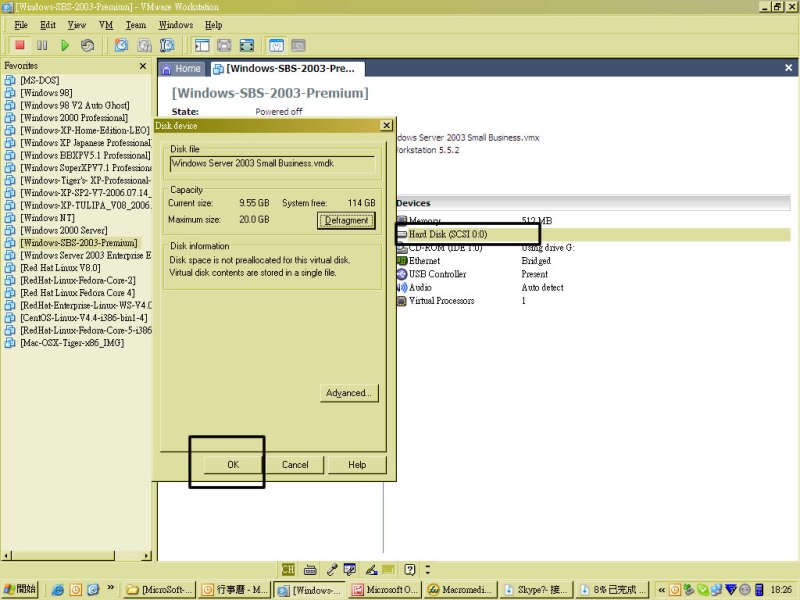Click the red Power Off toolbar icon
This screenshot has height=600, width=800.
[20, 45]
